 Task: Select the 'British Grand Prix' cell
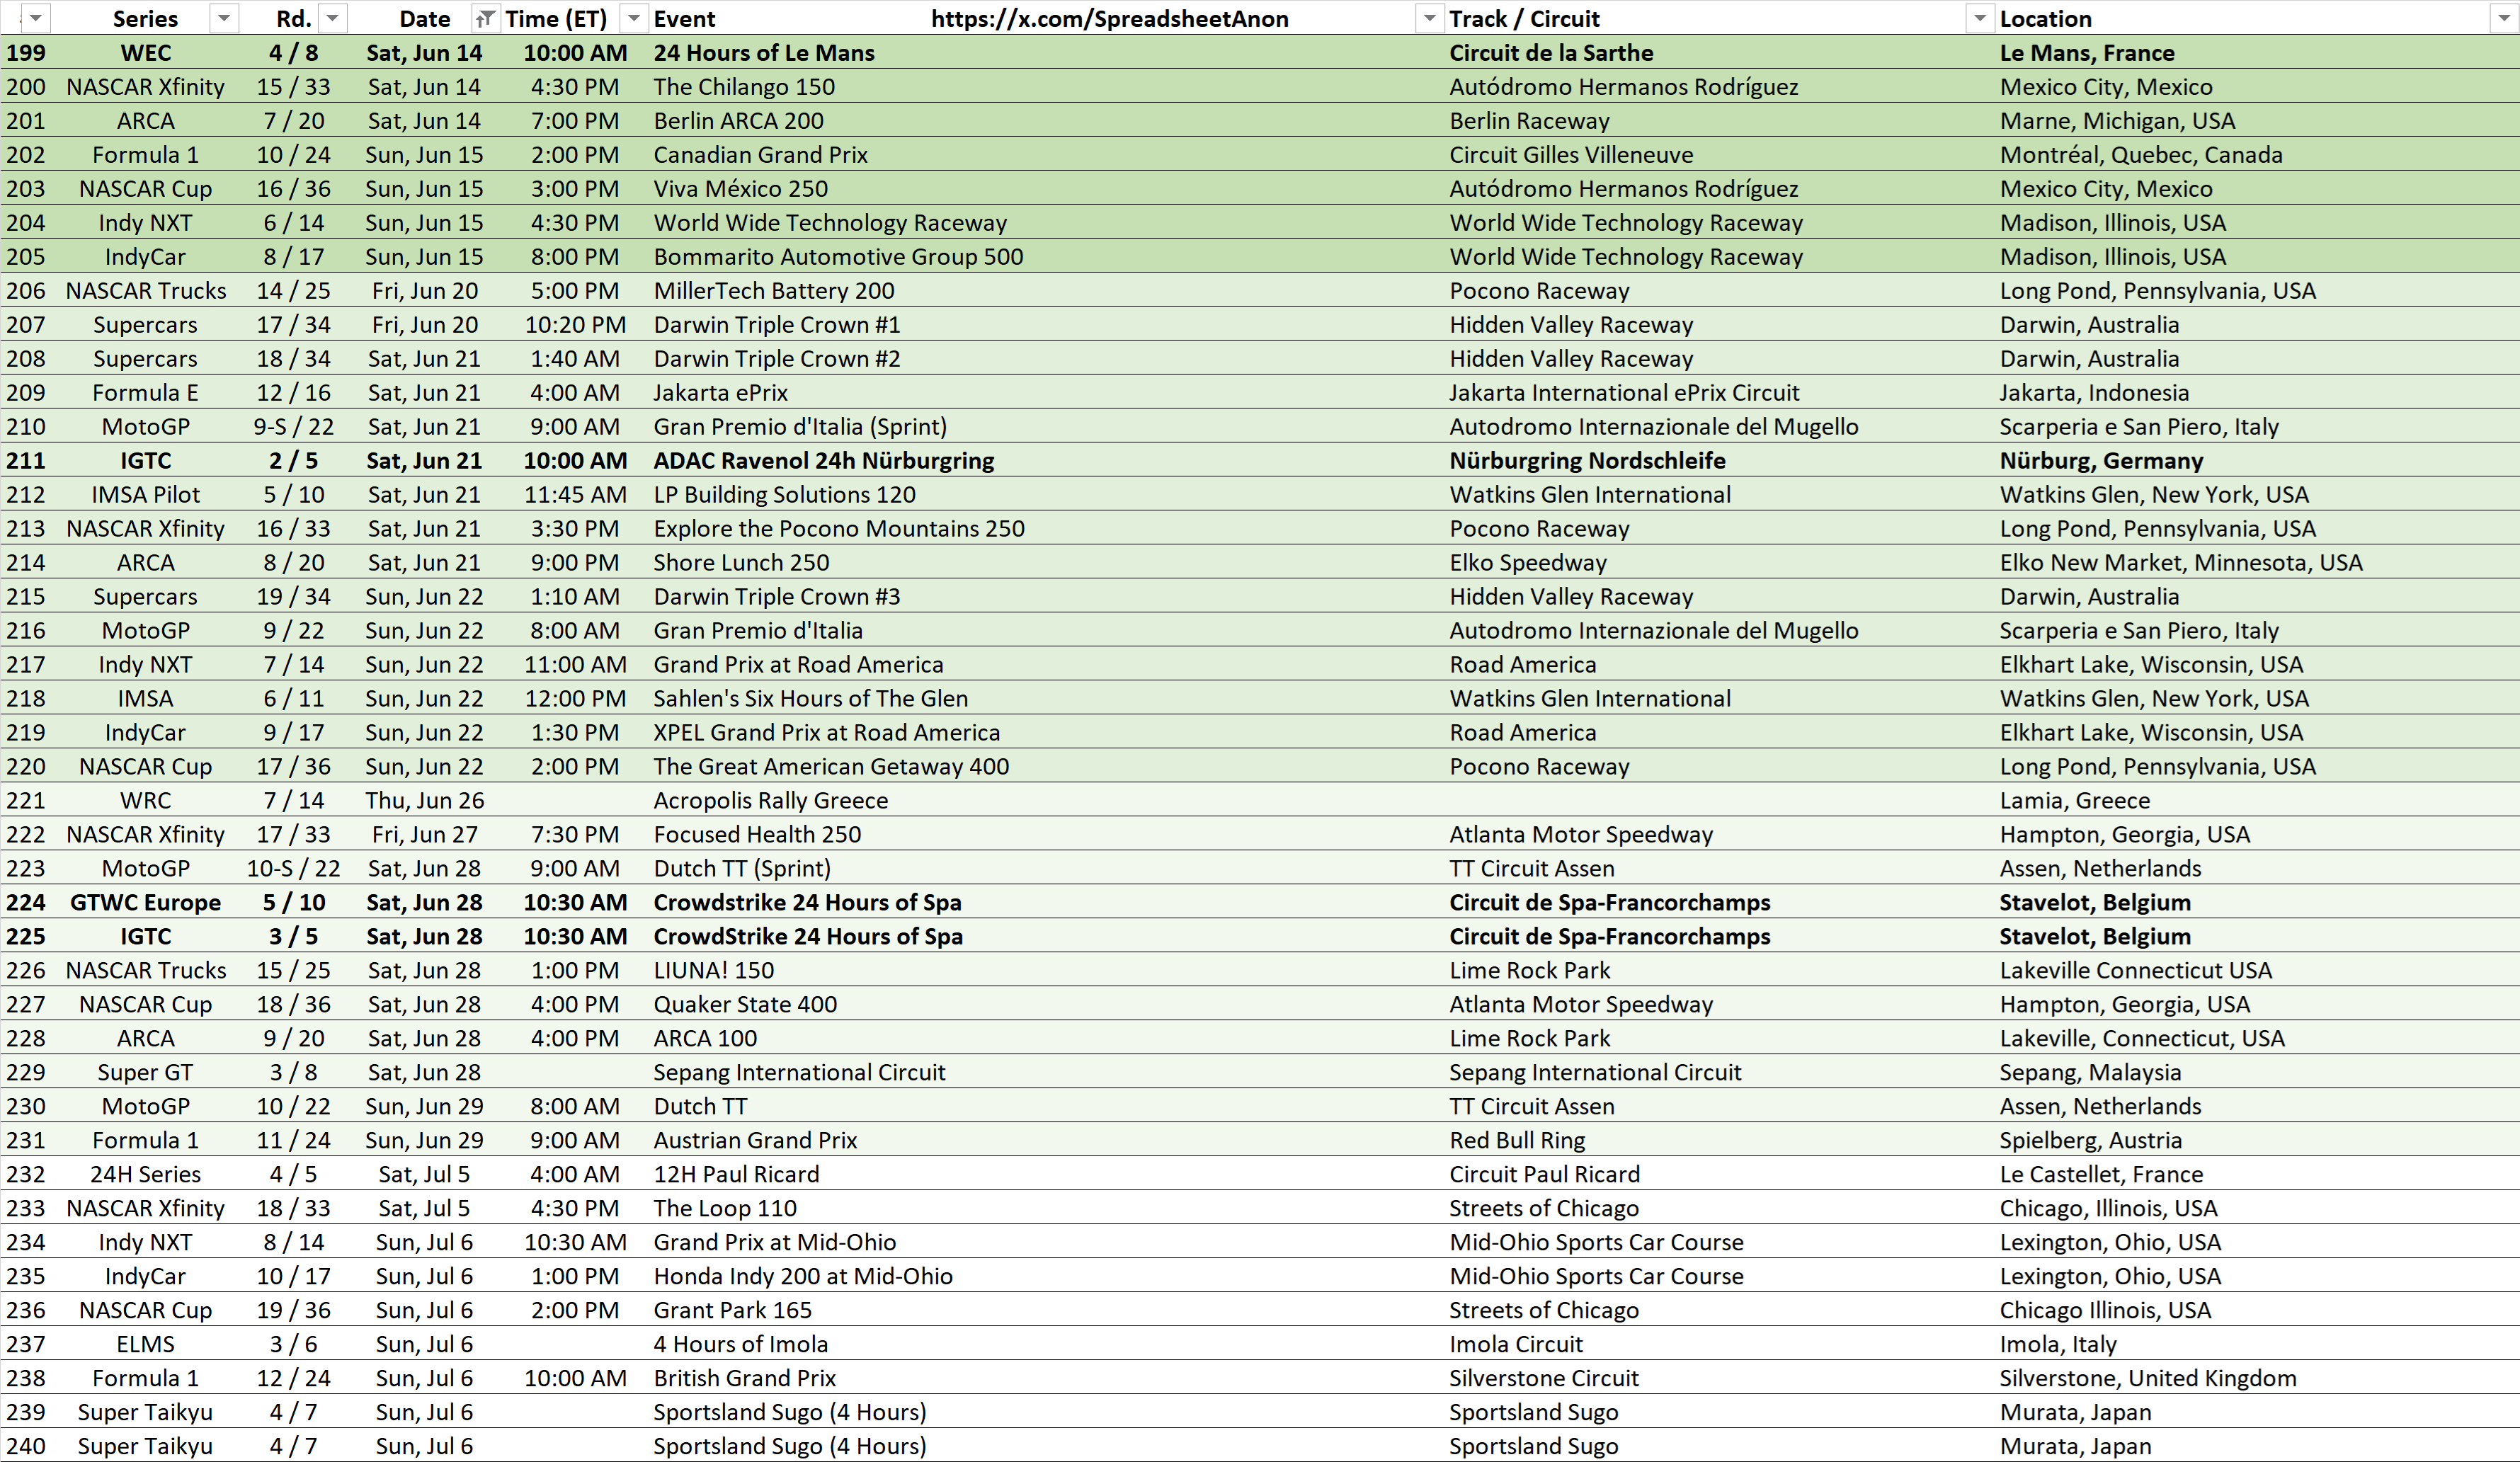coord(744,1379)
